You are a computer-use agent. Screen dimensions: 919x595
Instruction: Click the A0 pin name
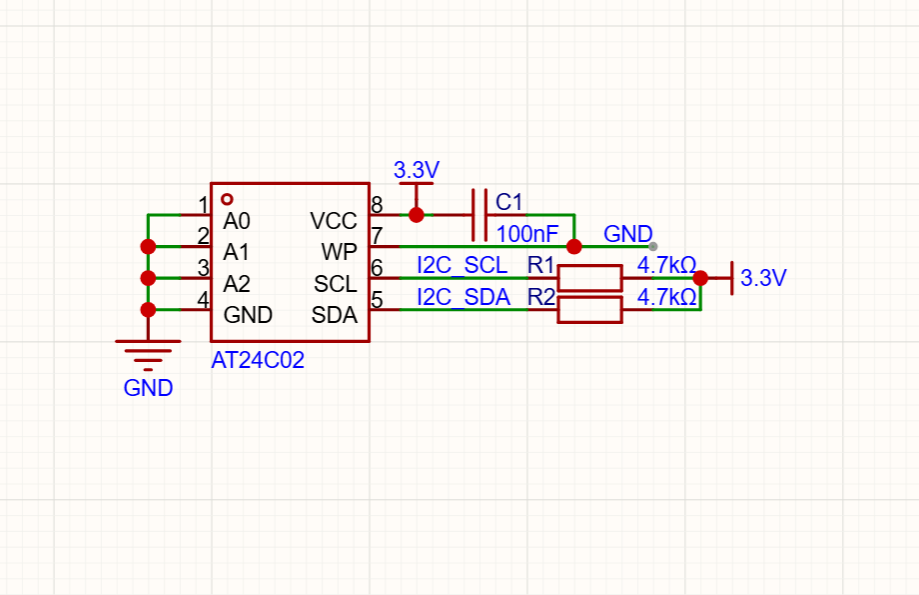237,221
